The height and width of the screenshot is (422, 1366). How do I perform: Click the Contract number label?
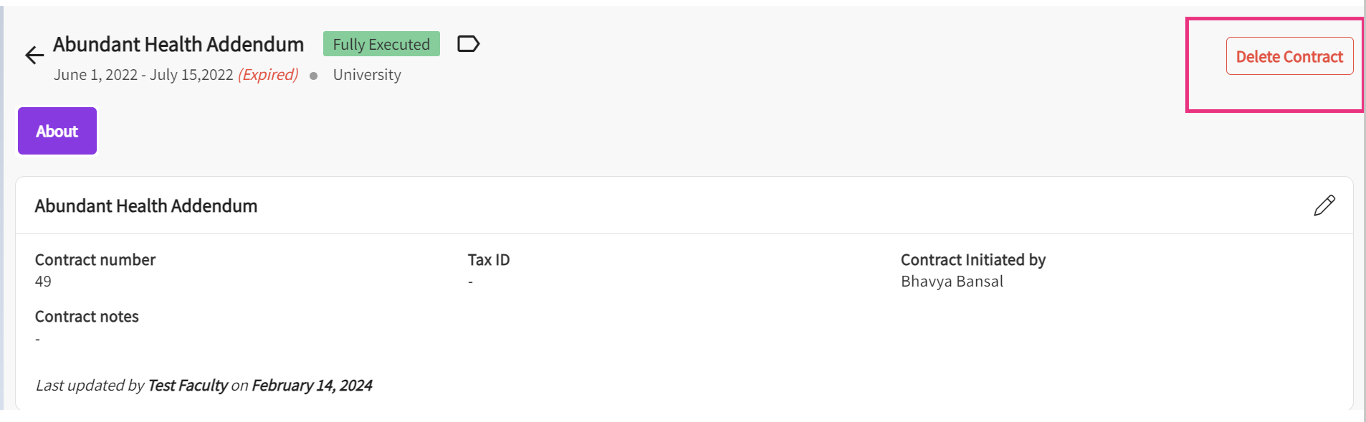(x=95, y=260)
